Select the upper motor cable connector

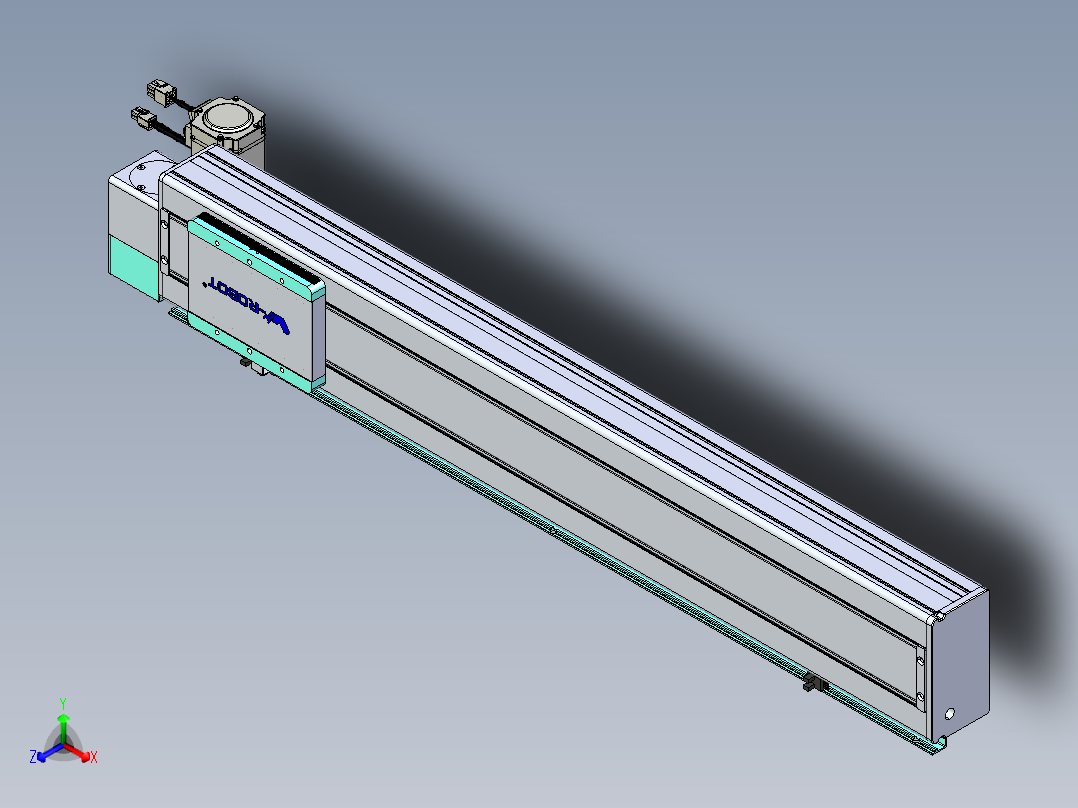pyautogui.click(x=162, y=92)
